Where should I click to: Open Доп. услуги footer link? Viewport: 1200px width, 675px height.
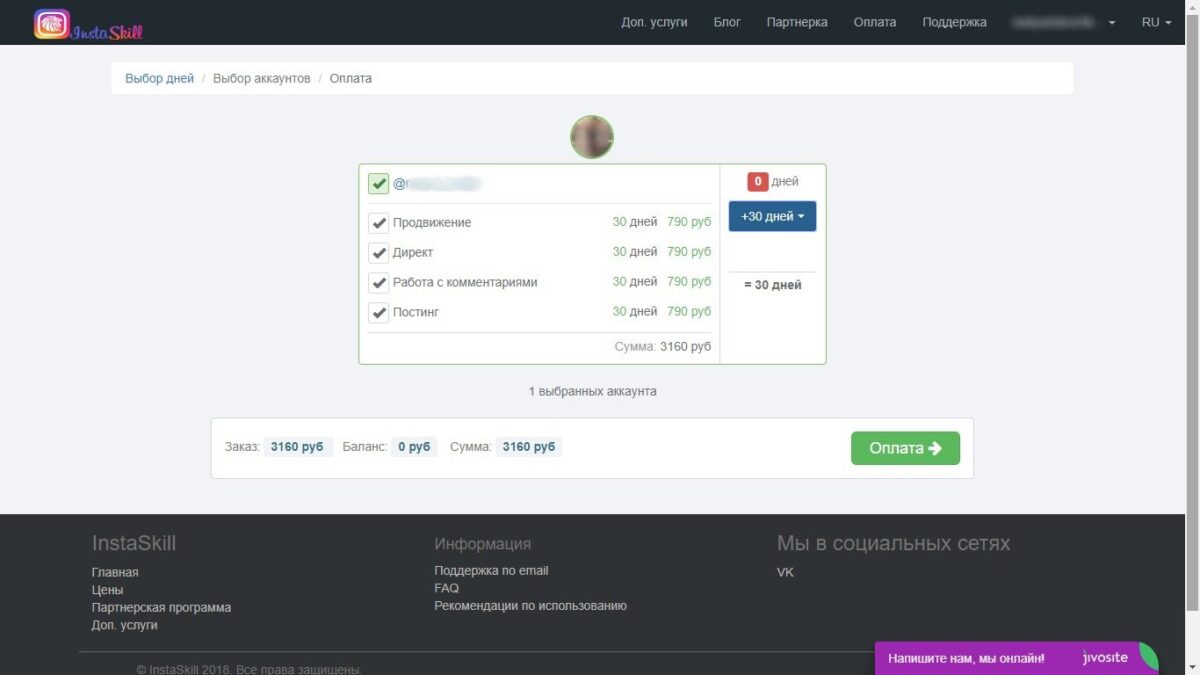click(124, 625)
